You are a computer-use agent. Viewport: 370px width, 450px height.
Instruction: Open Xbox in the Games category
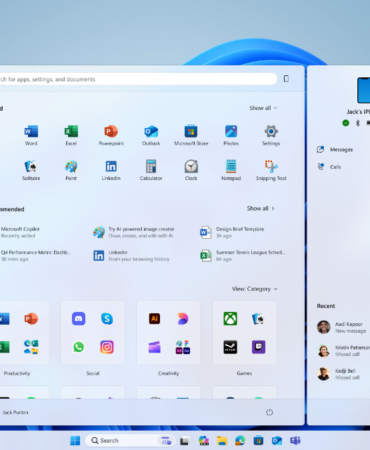(230, 319)
